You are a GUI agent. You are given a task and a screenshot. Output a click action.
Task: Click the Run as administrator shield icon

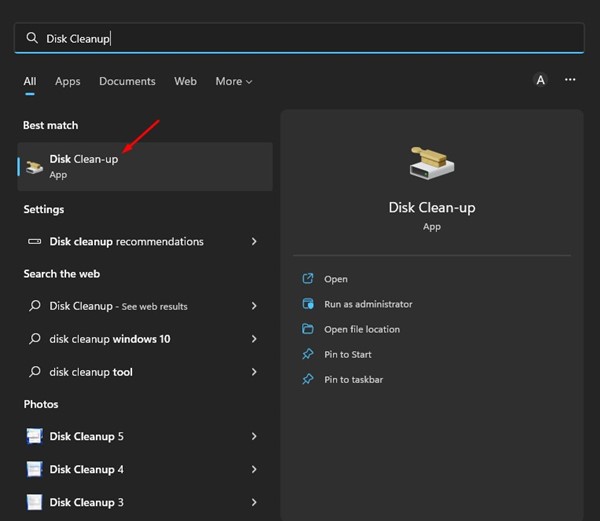(308, 304)
